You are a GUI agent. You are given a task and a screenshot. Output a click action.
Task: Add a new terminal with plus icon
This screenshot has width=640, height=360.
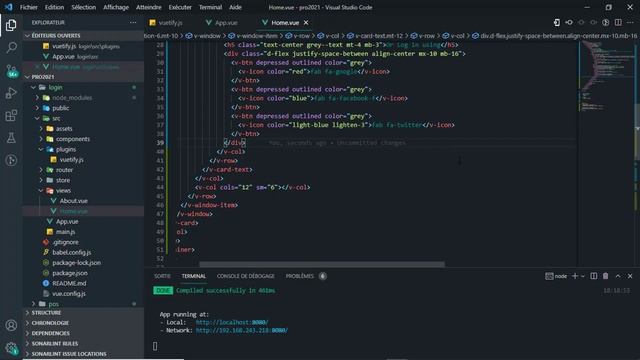[575, 276]
